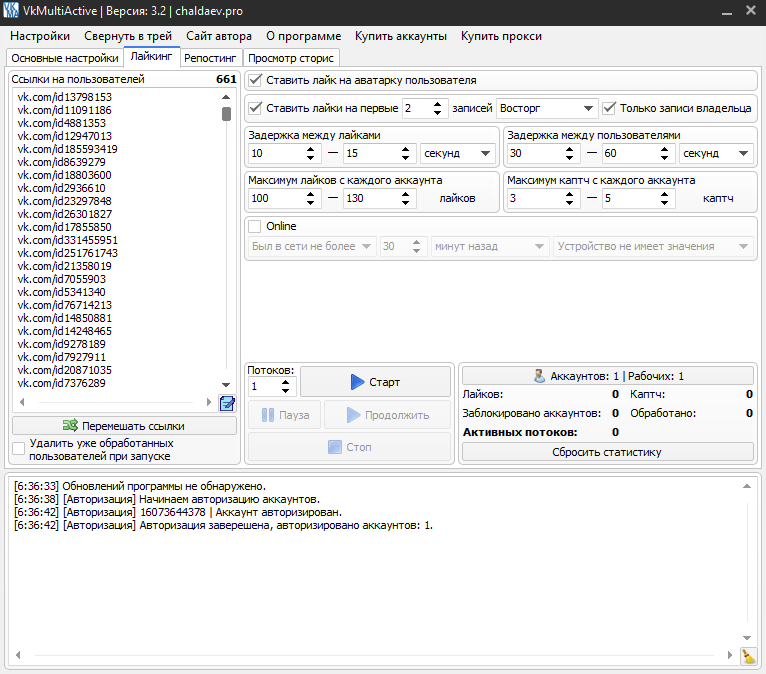Check delete already processed users option
Viewport: 766px width, 674px height.
(19, 449)
